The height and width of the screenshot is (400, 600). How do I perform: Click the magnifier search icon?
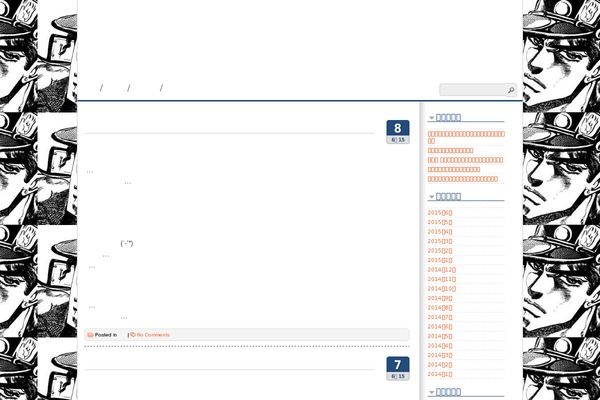(511, 90)
